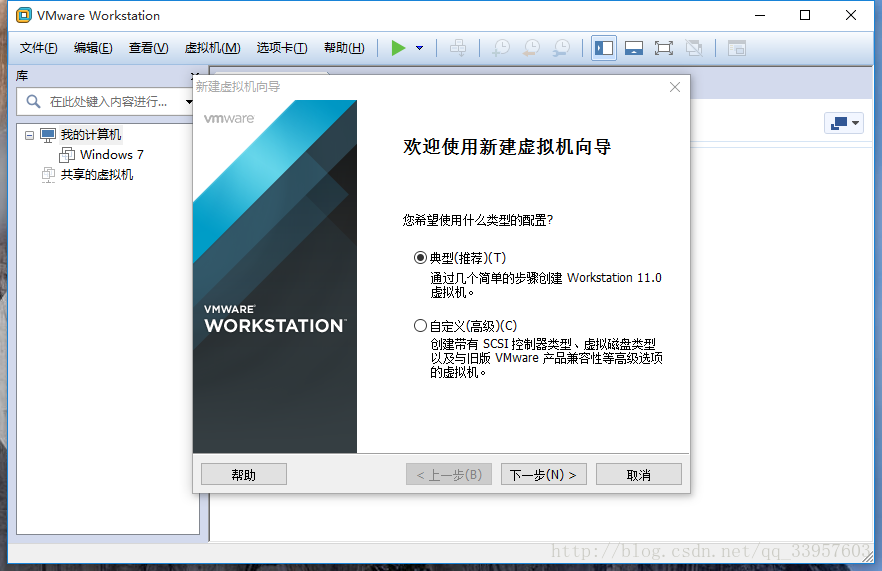Open the 选项卡(T) menu

click(282, 48)
